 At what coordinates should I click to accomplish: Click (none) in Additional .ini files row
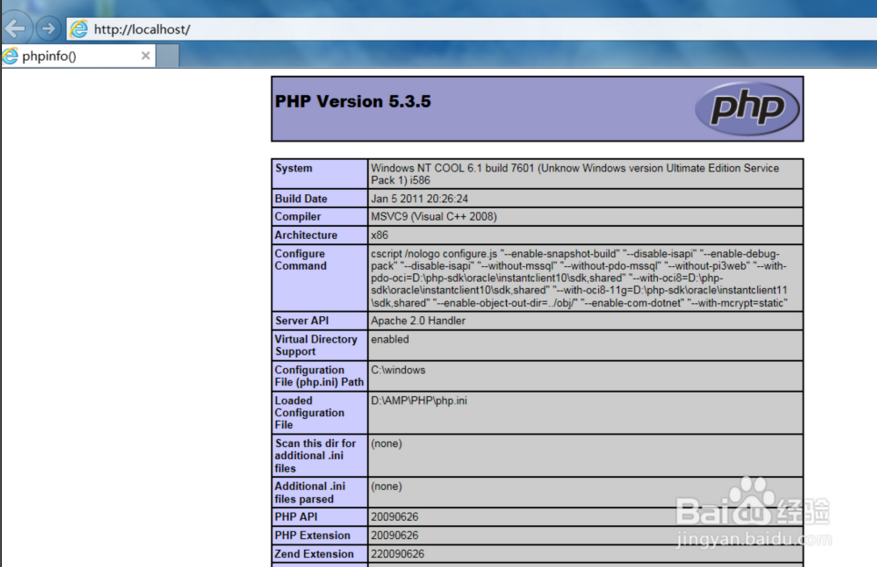click(x=386, y=486)
